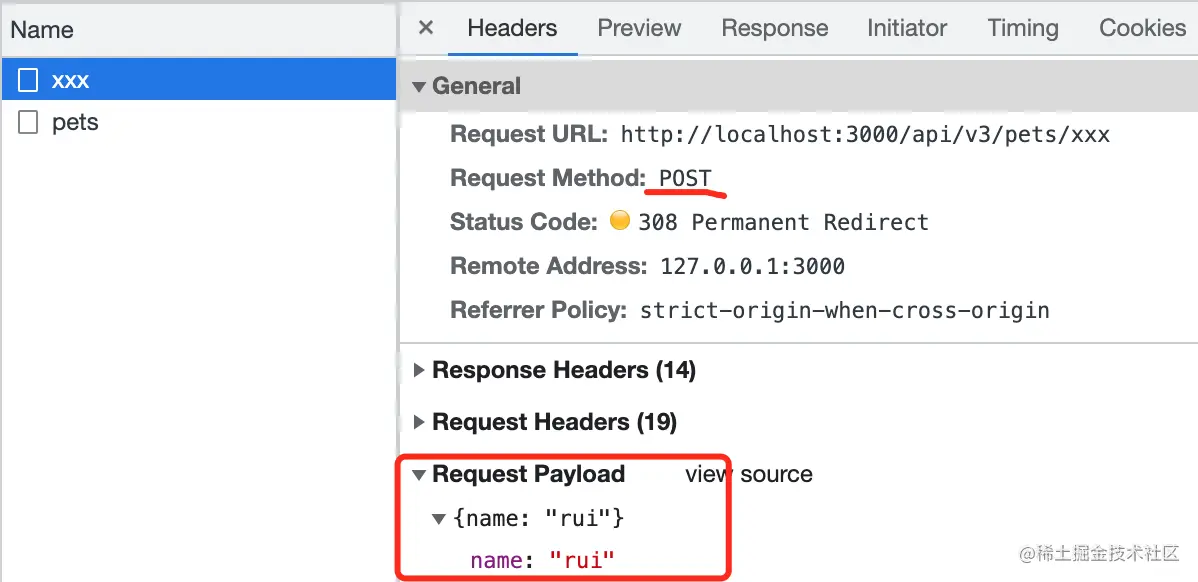This screenshot has width=1198, height=582.
Task: Expand Response Headers (14) section
Action: click(x=419, y=370)
